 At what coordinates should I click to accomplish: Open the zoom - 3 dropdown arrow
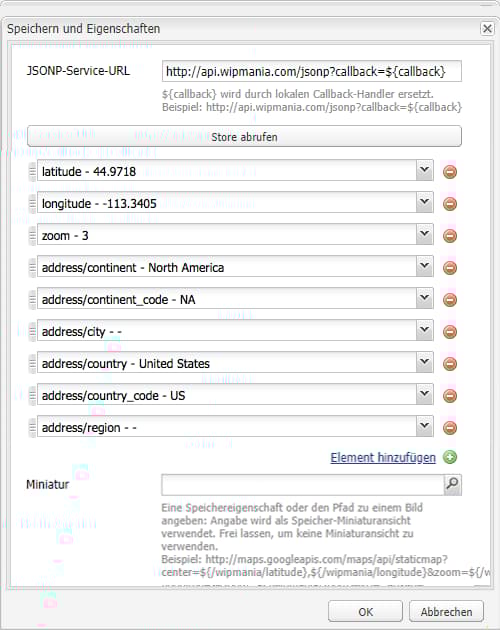pos(424,234)
